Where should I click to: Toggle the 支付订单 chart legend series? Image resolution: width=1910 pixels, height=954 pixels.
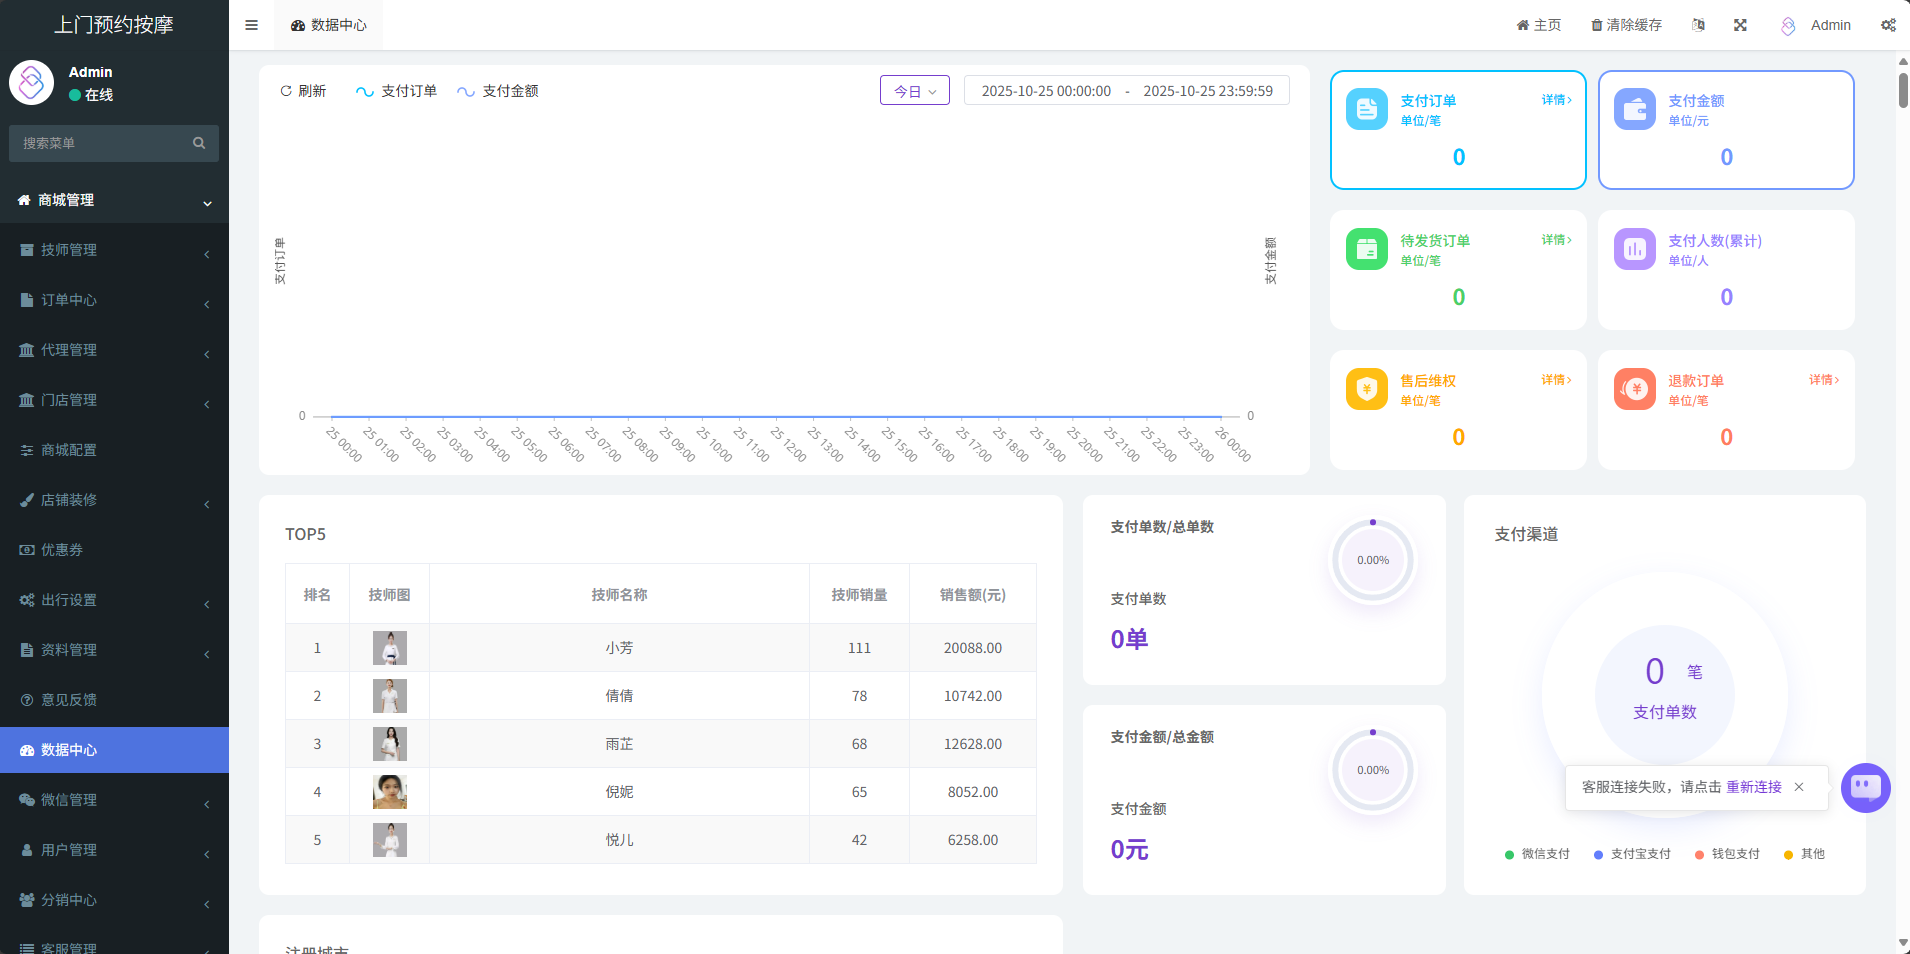click(x=397, y=91)
